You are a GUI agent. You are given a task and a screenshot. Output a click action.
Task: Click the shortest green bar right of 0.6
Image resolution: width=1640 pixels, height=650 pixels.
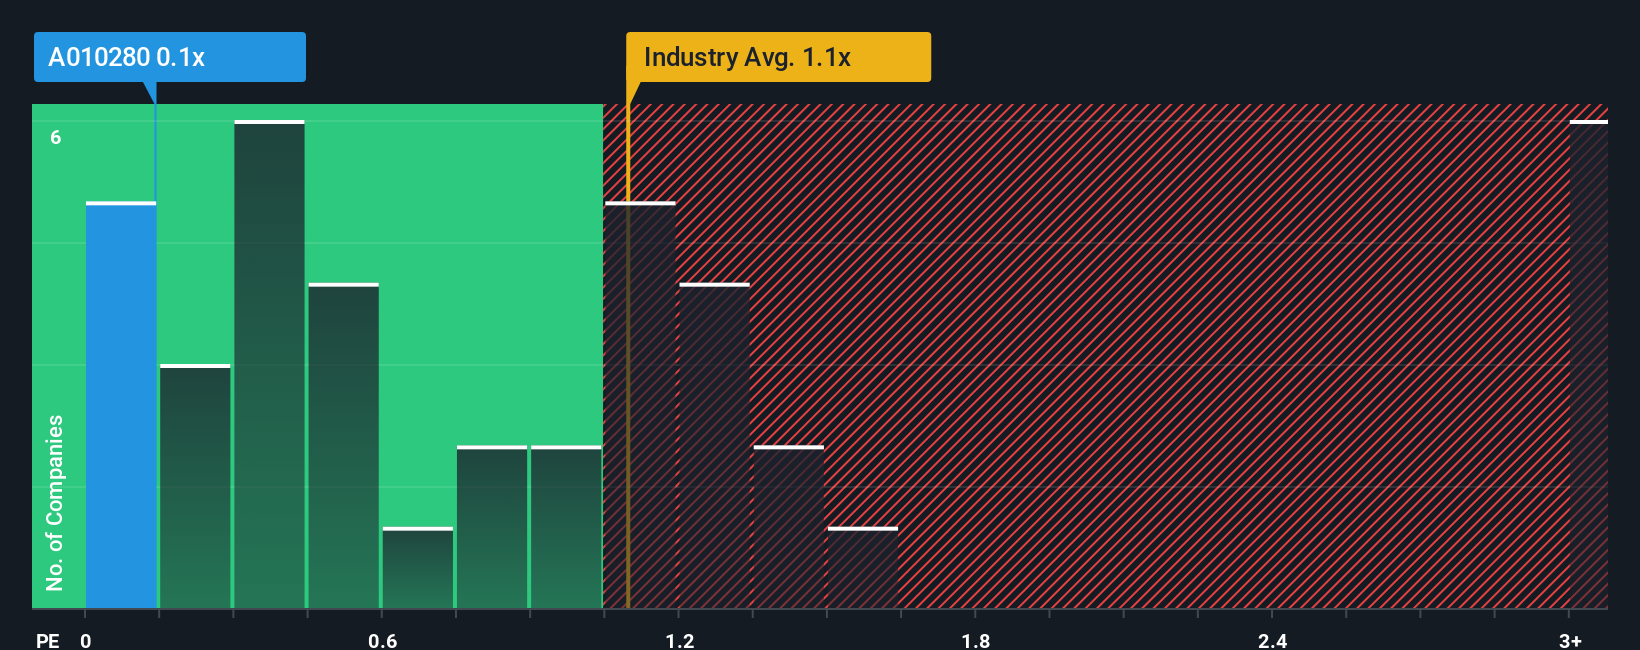click(x=418, y=568)
